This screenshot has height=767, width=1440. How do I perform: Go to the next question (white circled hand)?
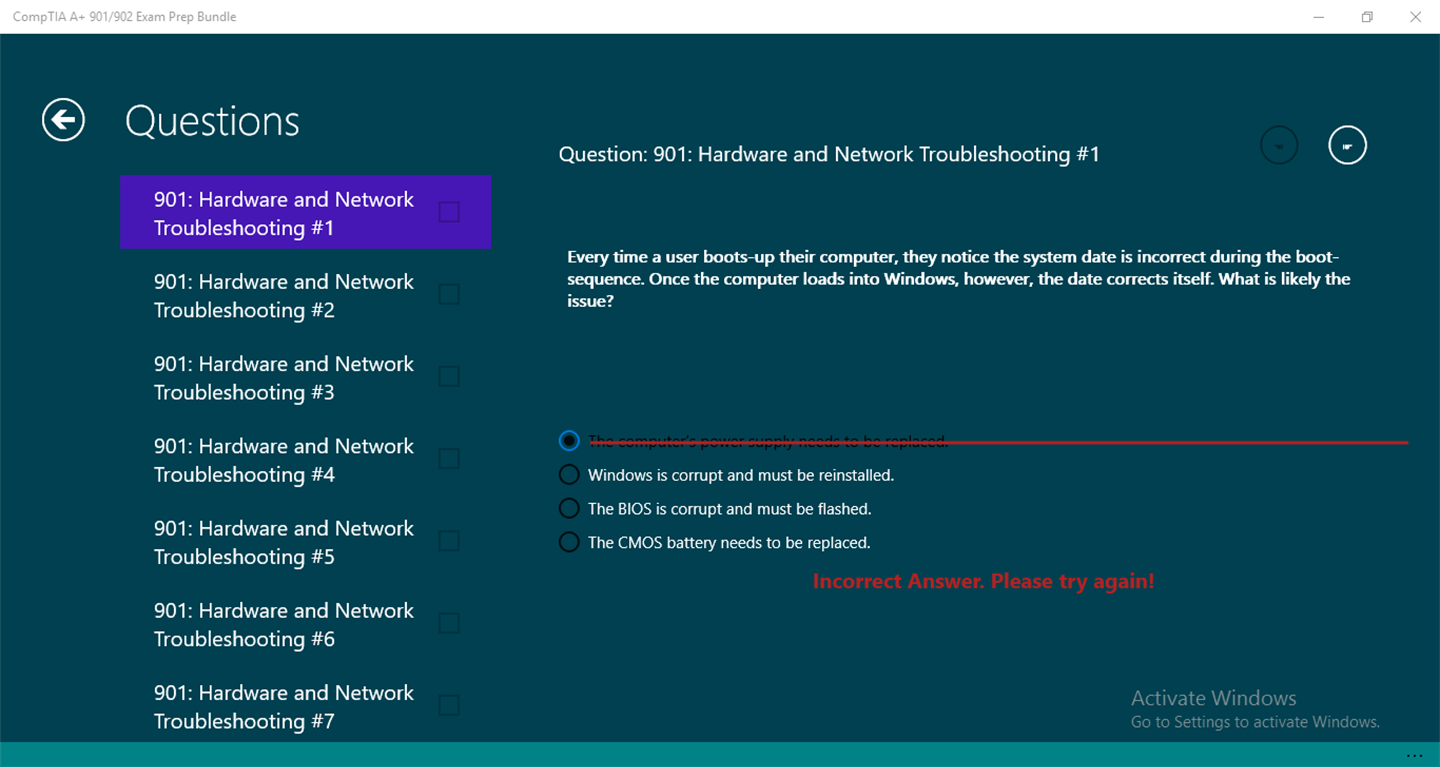[x=1347, y=145]
